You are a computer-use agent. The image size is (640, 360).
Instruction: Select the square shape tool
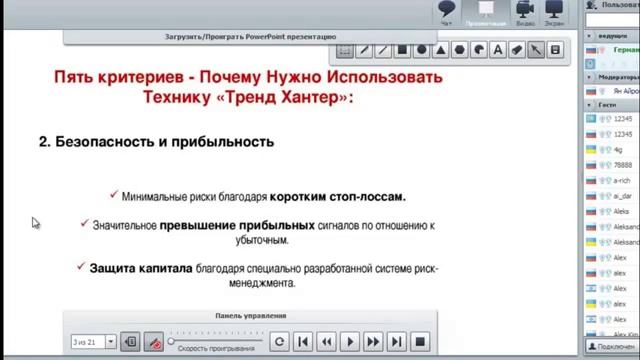(402, 50)
